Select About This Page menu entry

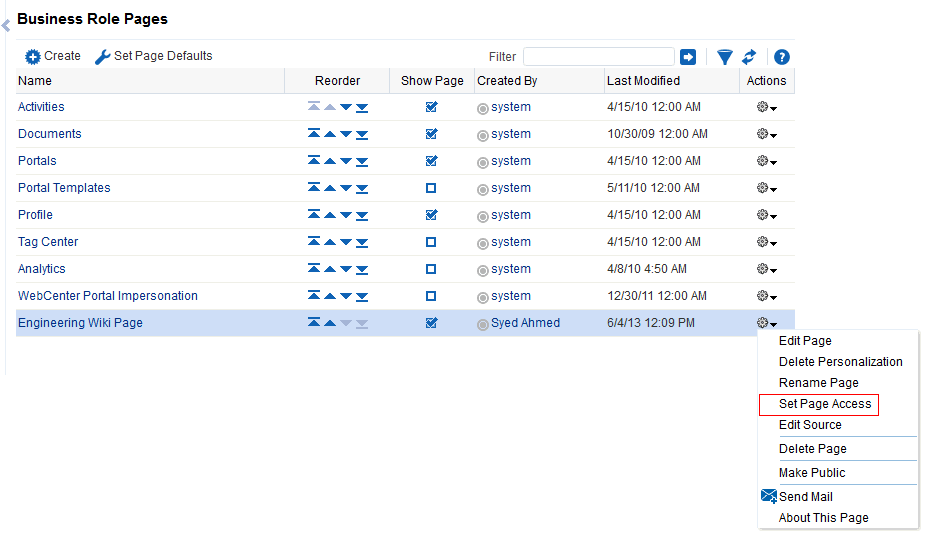click(x=823, y=518)
